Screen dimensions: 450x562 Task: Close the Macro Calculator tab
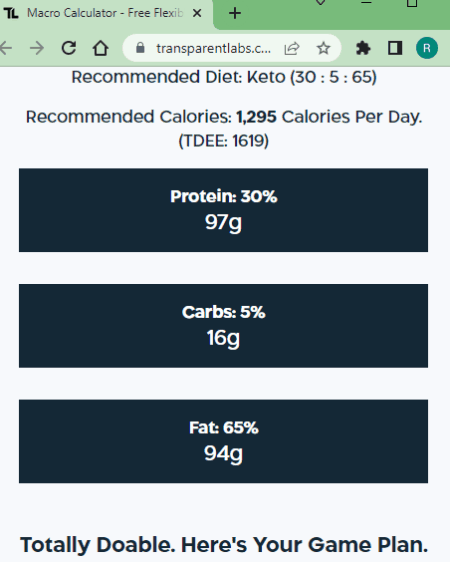[x=197, y=13]
